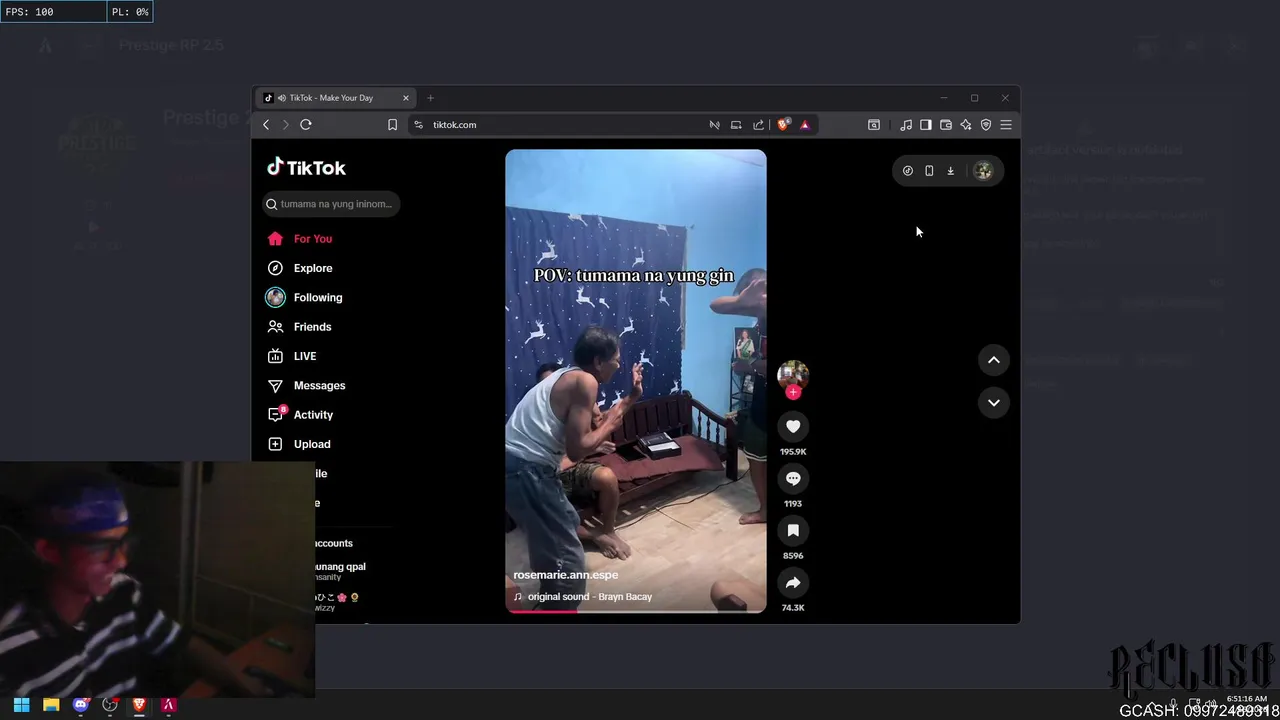Close the TikTok browser tab
The width and height of the screenshot is (1280, 720).
(406, 98)
